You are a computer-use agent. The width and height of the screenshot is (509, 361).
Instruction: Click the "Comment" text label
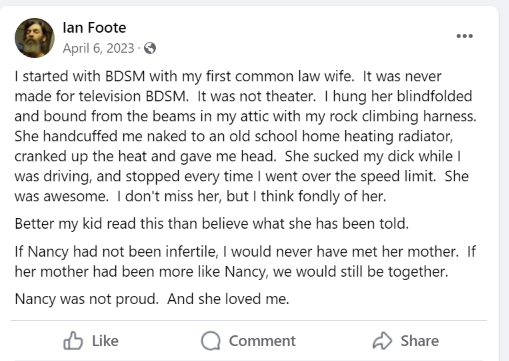[262, 341]
